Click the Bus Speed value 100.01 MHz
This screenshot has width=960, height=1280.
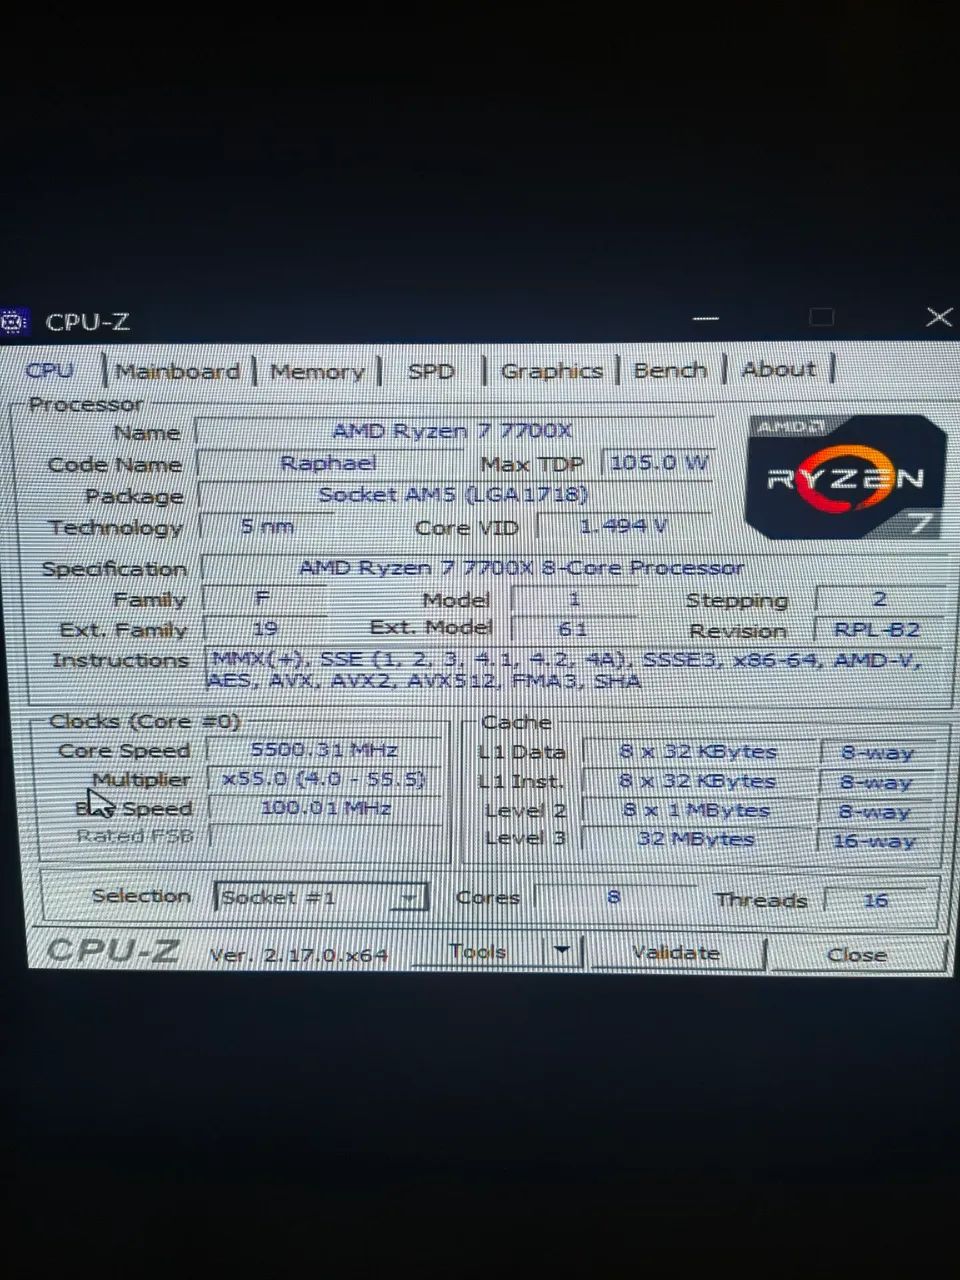(324, 808)
